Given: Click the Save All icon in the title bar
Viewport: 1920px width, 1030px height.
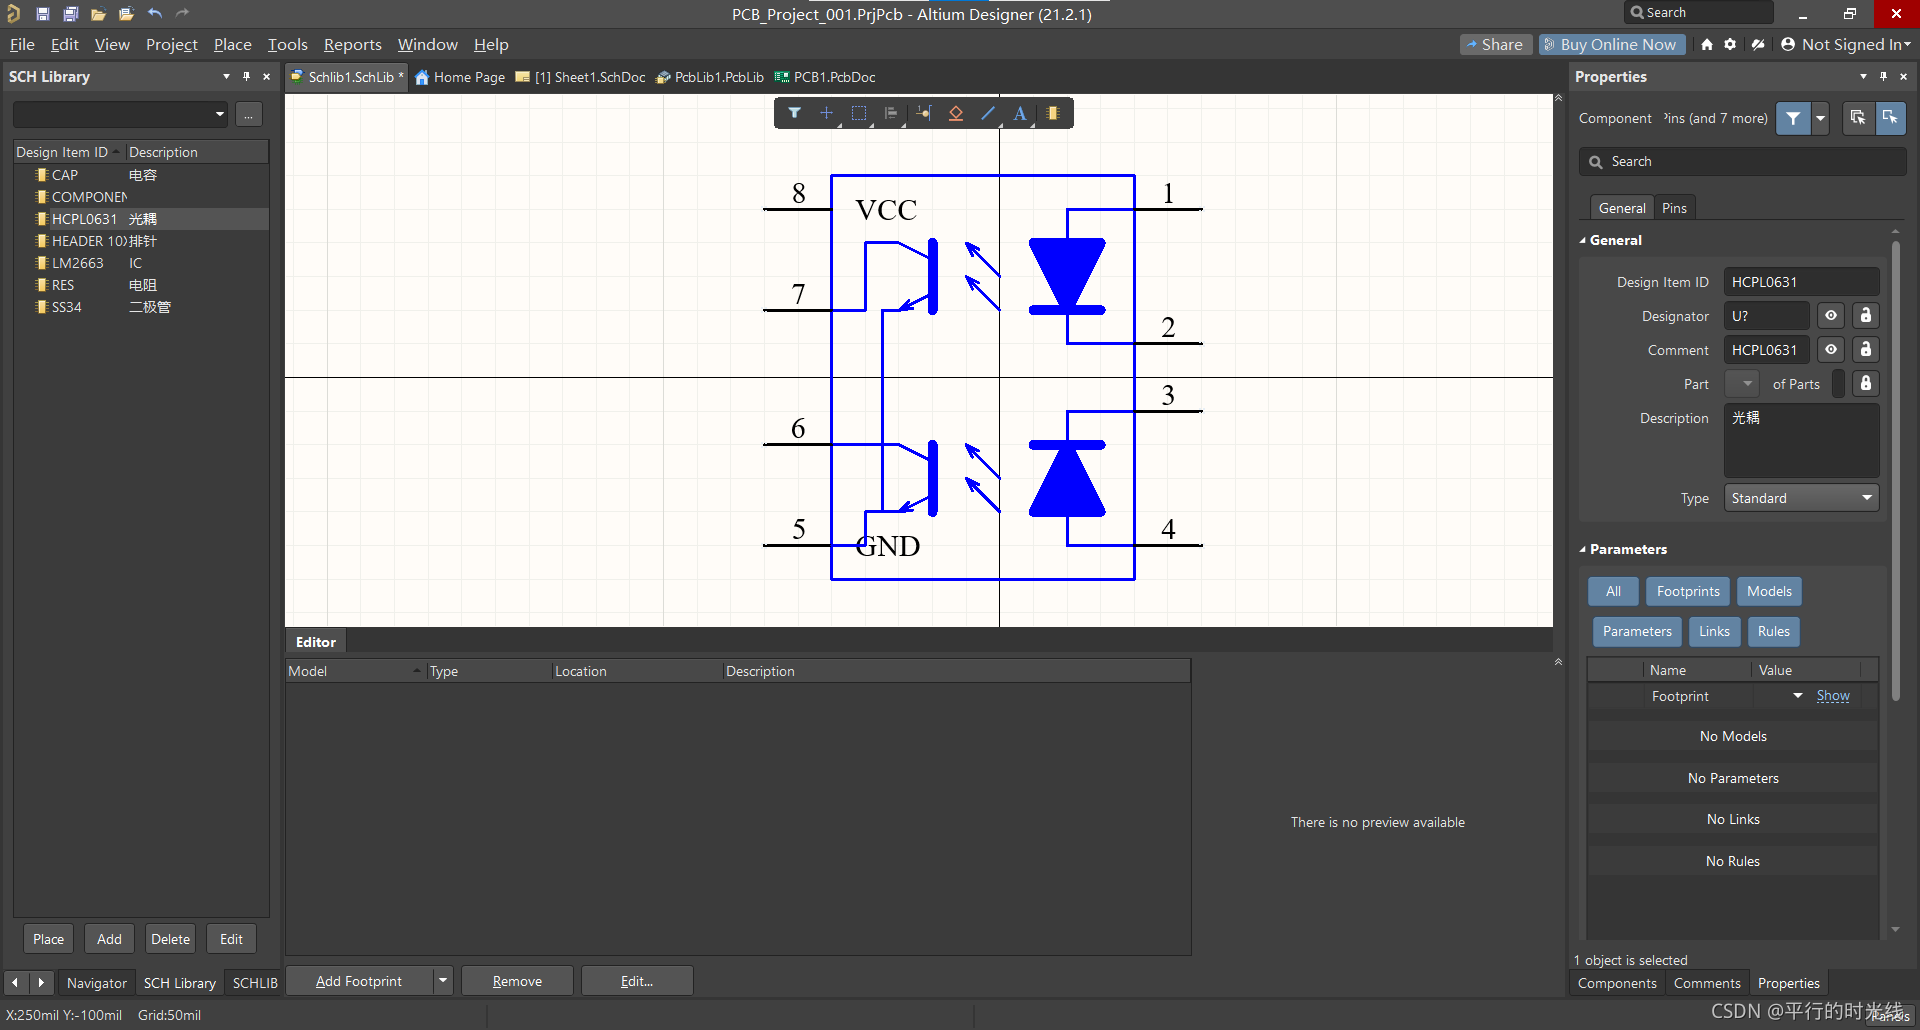Looking at the screenshot, I should coord(71,14).
